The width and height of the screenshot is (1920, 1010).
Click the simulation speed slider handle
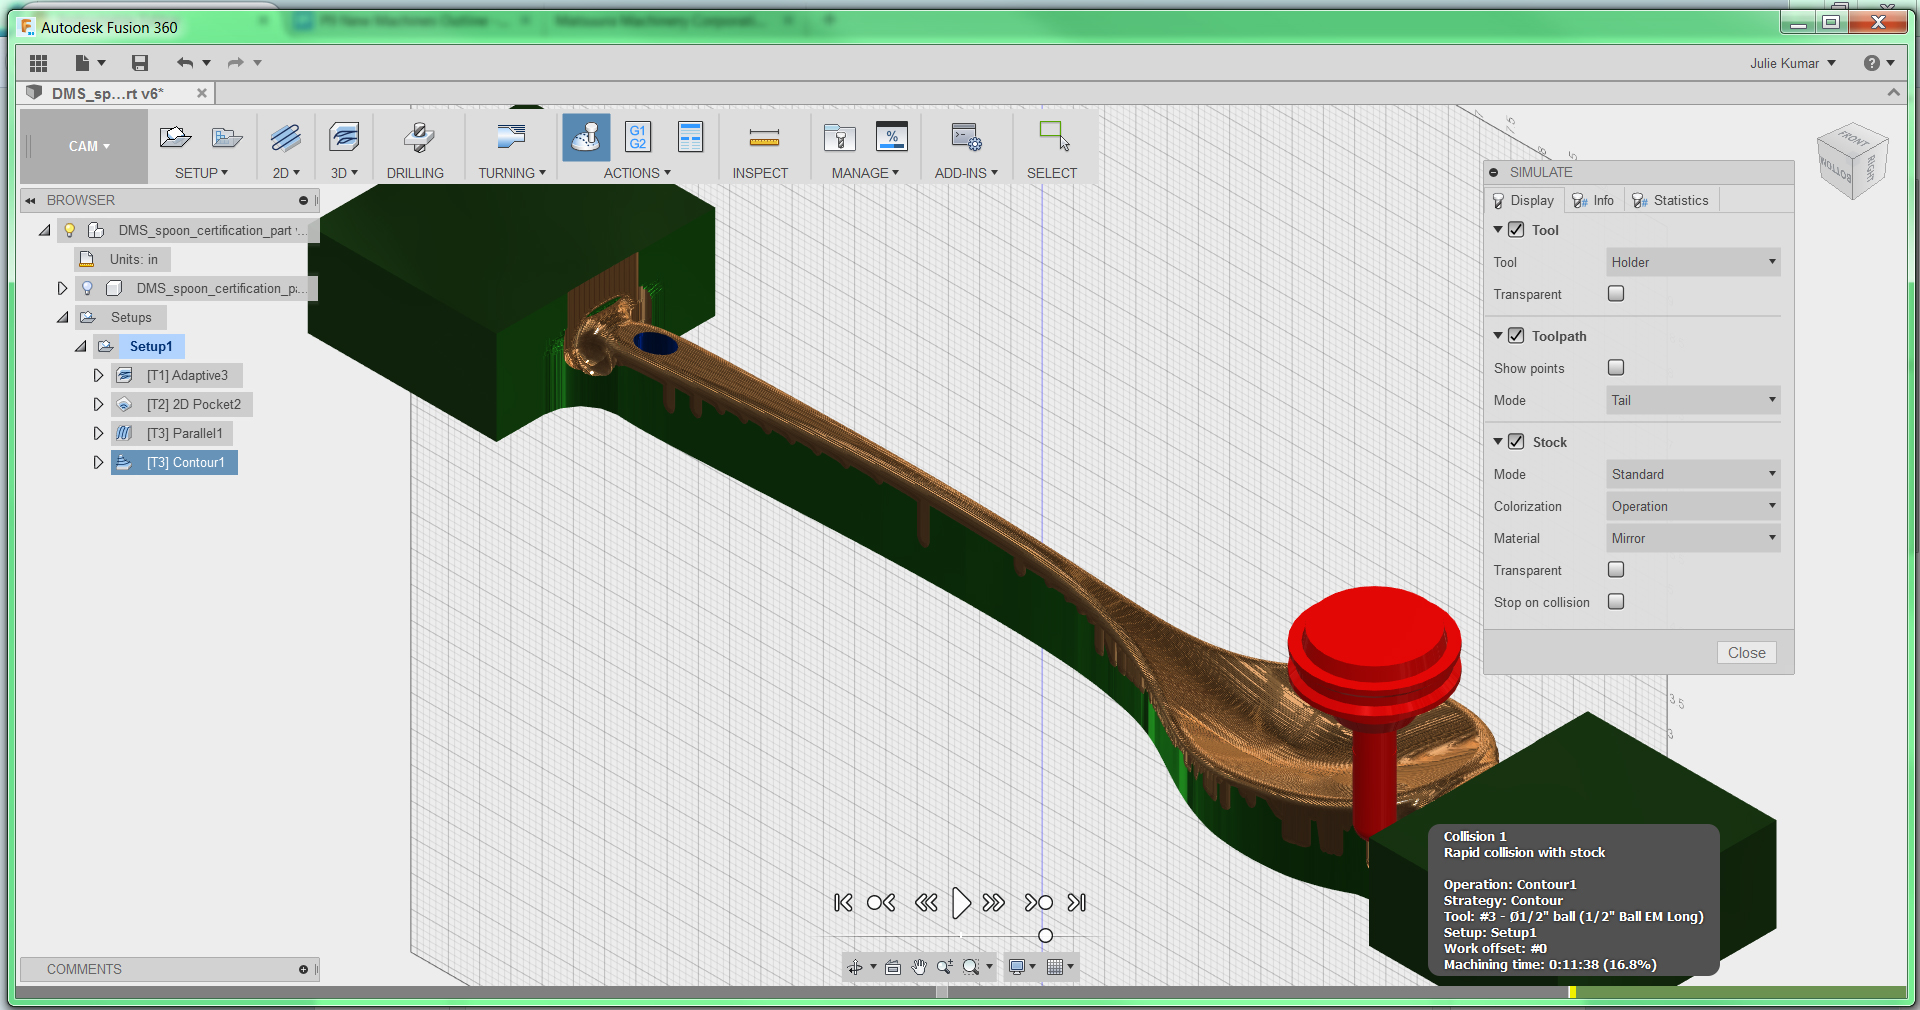point(1045,936)
